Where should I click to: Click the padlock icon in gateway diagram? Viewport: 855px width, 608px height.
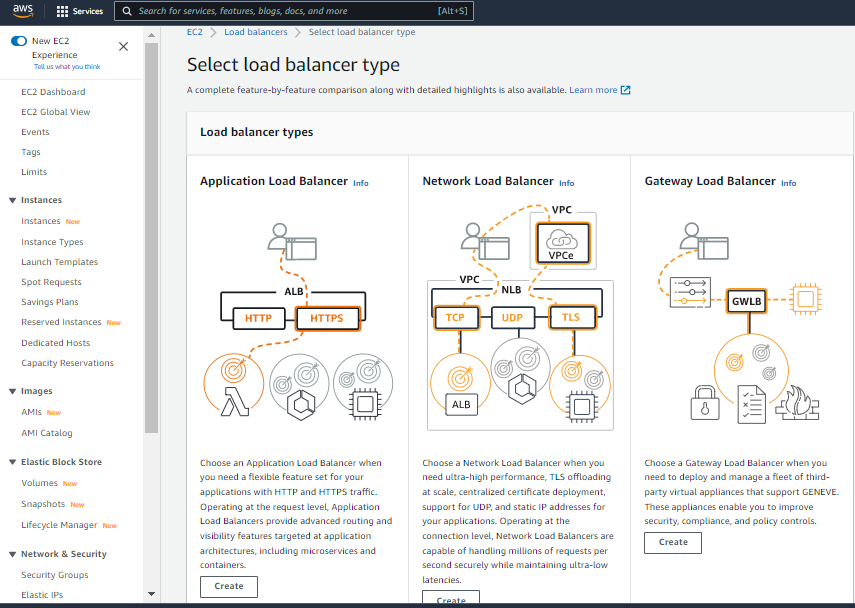click(x=705, y=402)
